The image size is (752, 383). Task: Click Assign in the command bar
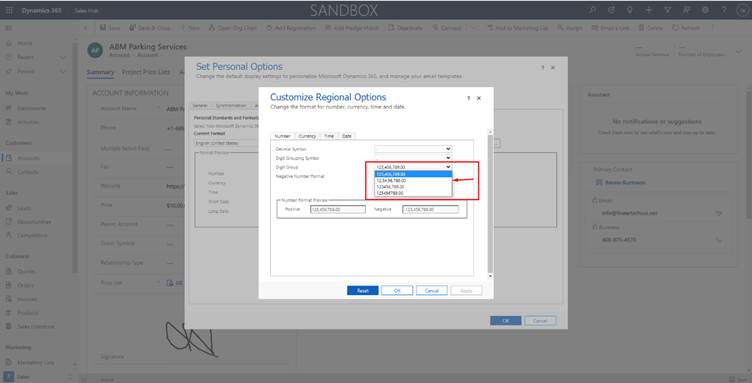pyautogui.click(x=570, y=28)
